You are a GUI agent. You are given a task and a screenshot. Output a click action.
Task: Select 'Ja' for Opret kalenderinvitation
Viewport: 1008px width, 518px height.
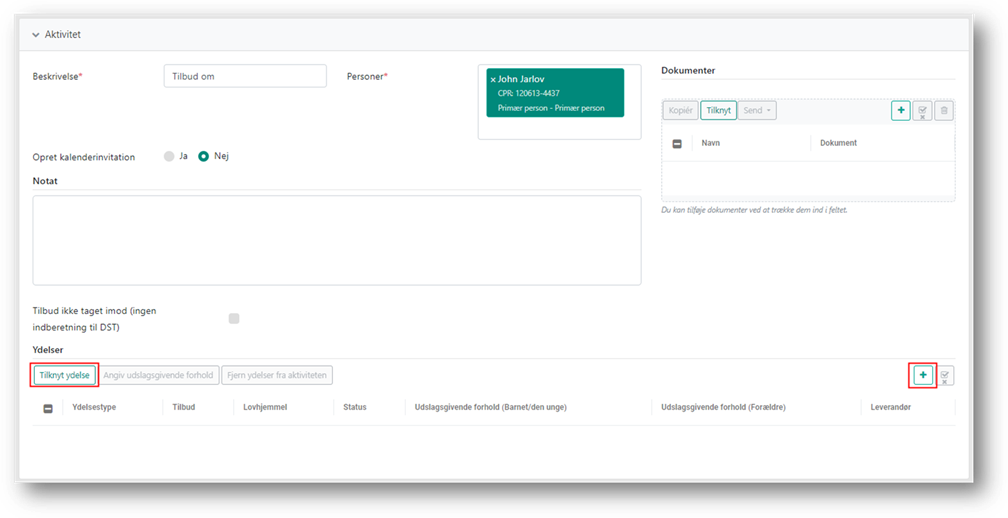point(169,156)
